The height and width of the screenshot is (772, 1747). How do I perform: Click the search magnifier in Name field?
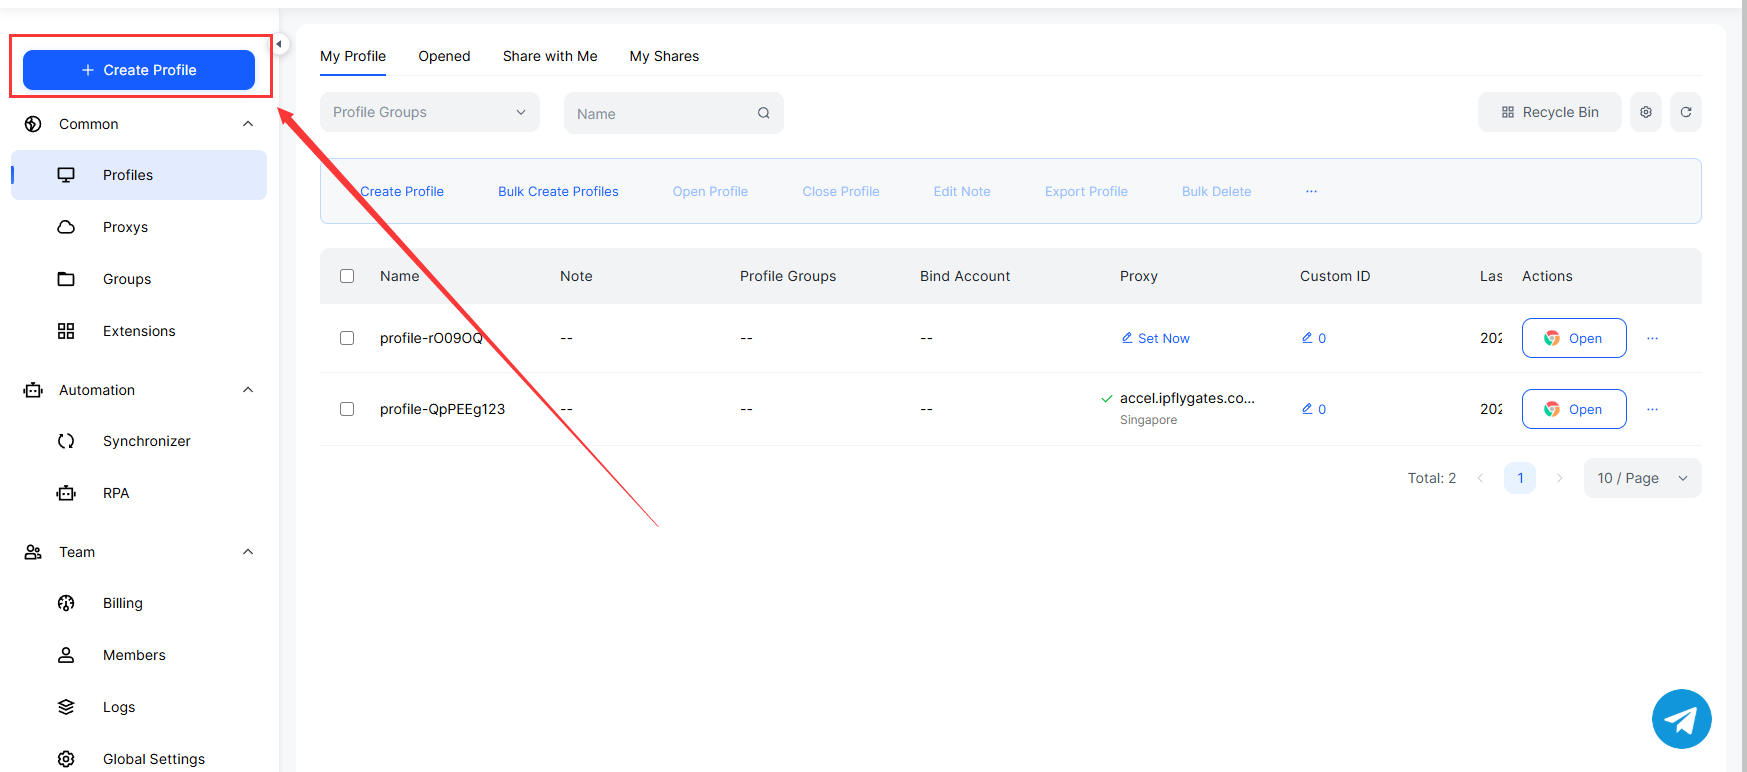point(764,113)
